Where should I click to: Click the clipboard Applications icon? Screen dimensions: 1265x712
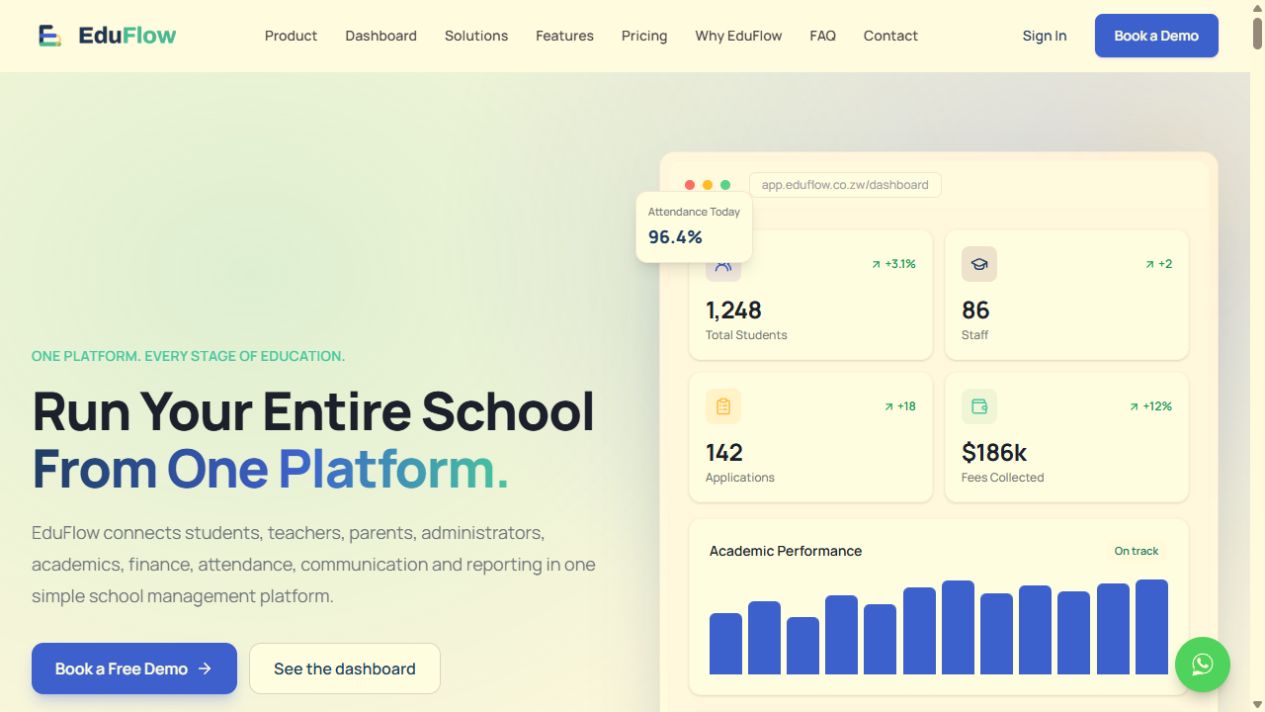tap(723, 406)
